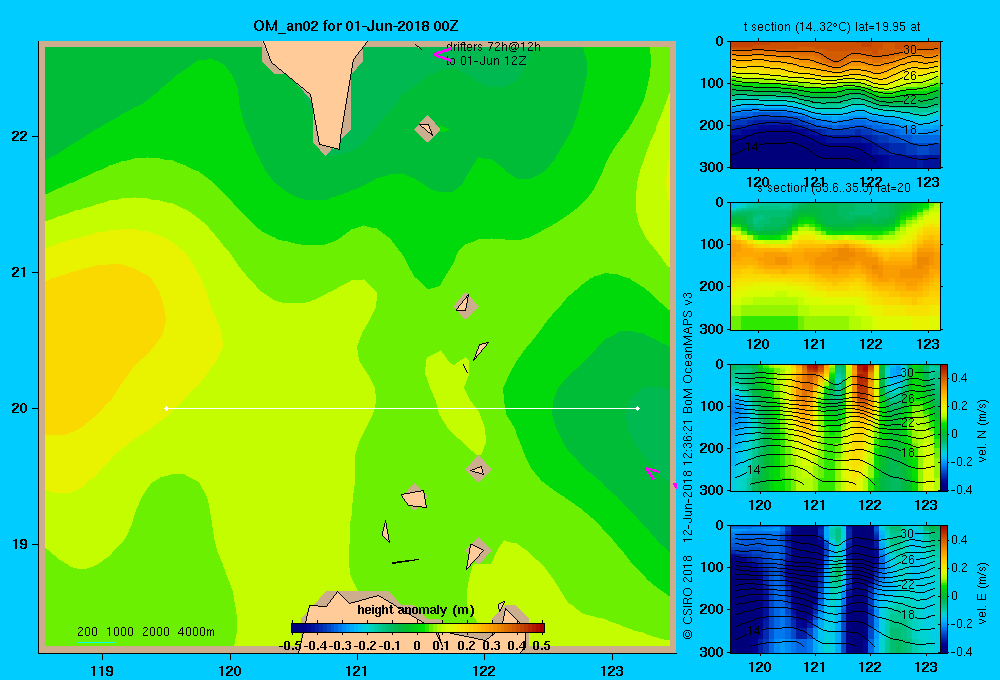Click the vel. N color scale bar
The height and width of the screenshot is (680, 1000).
[x=945, y=427]
